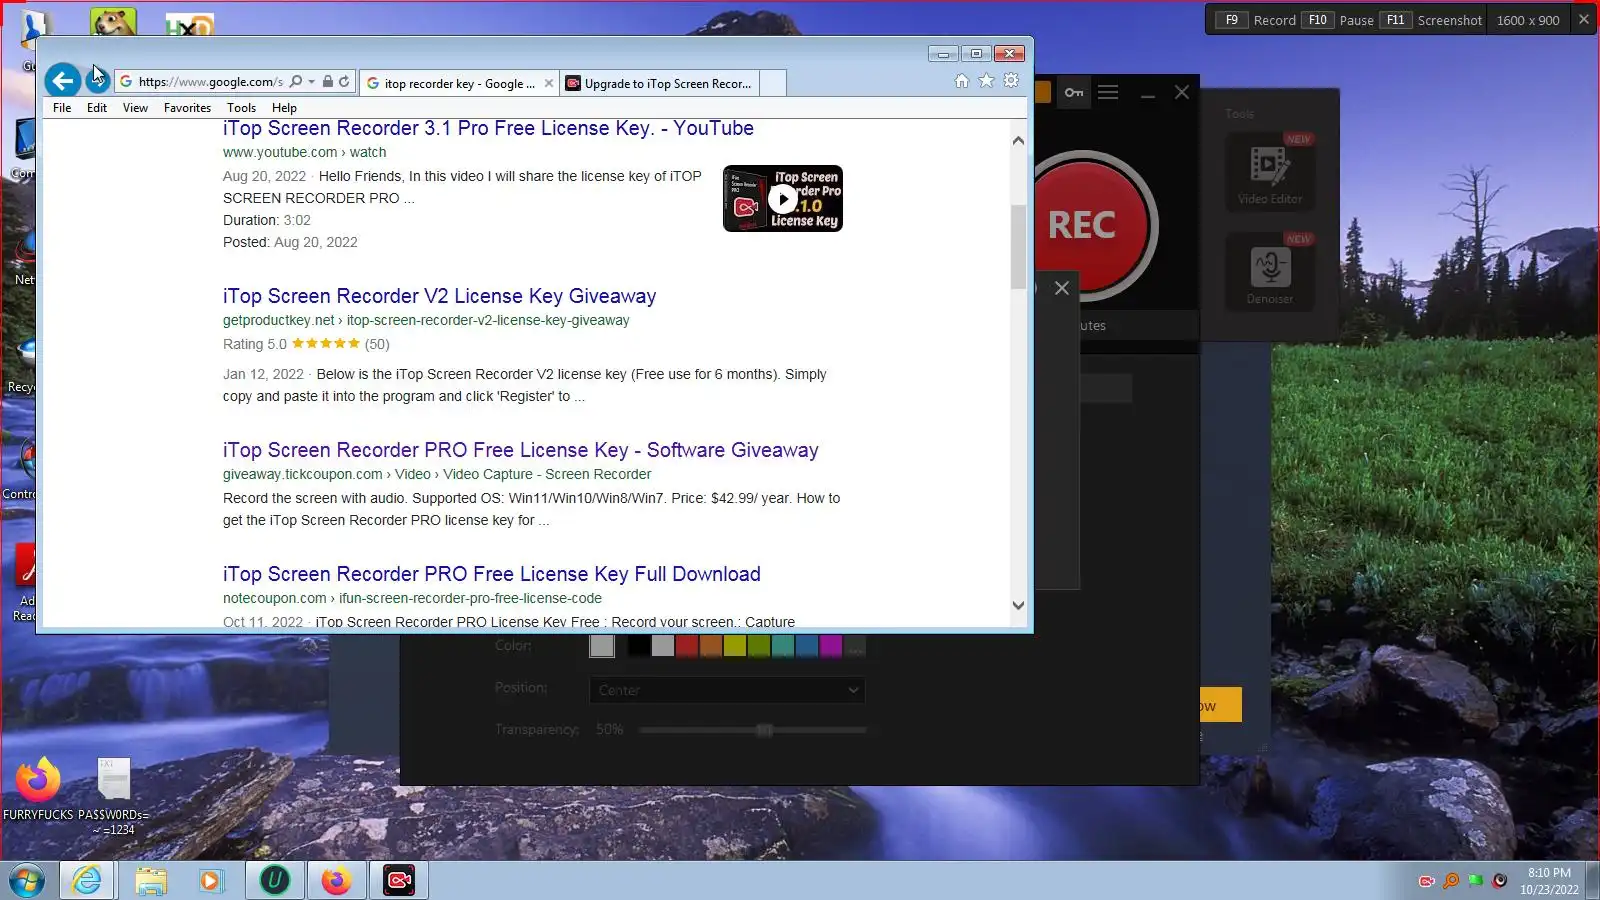Open the Favorites menu
Image resolution: width=1600 pixels, height=900 pixels.
[187, 108]
